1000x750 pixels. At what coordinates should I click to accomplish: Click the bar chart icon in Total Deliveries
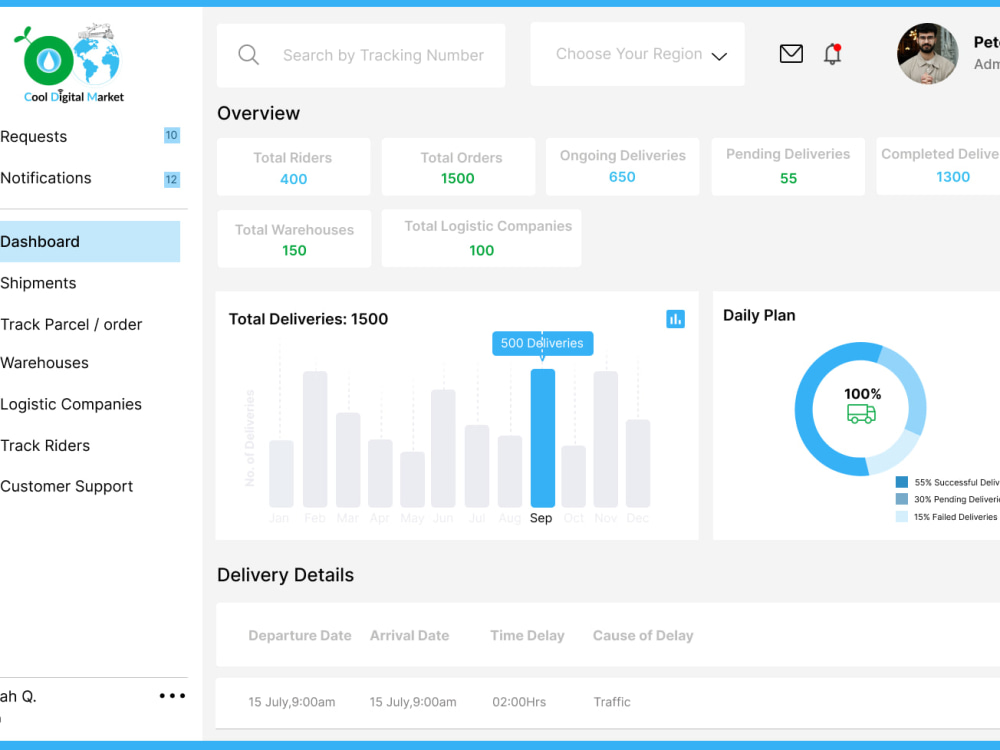675,318
